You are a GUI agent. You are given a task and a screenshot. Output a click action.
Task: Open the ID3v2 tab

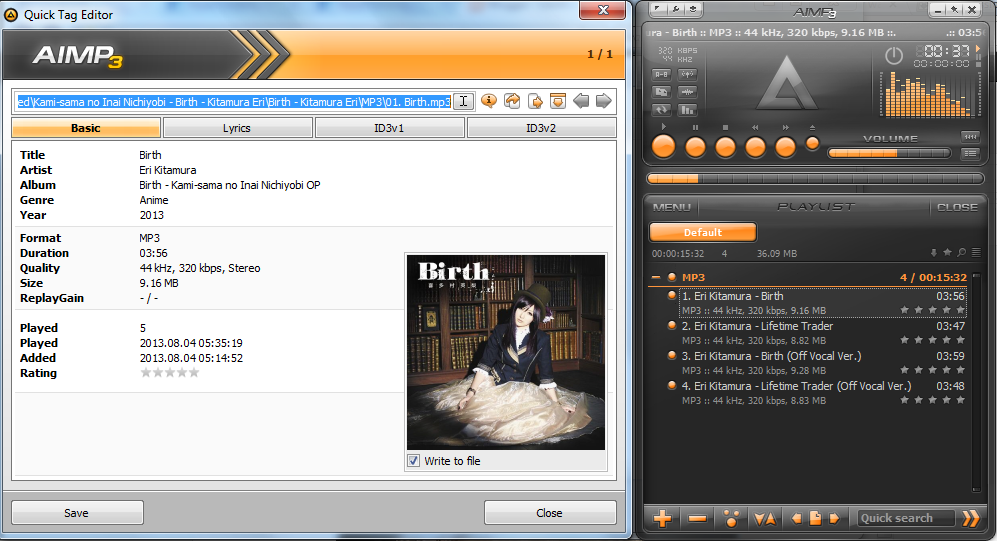click(x=541, y=128)
